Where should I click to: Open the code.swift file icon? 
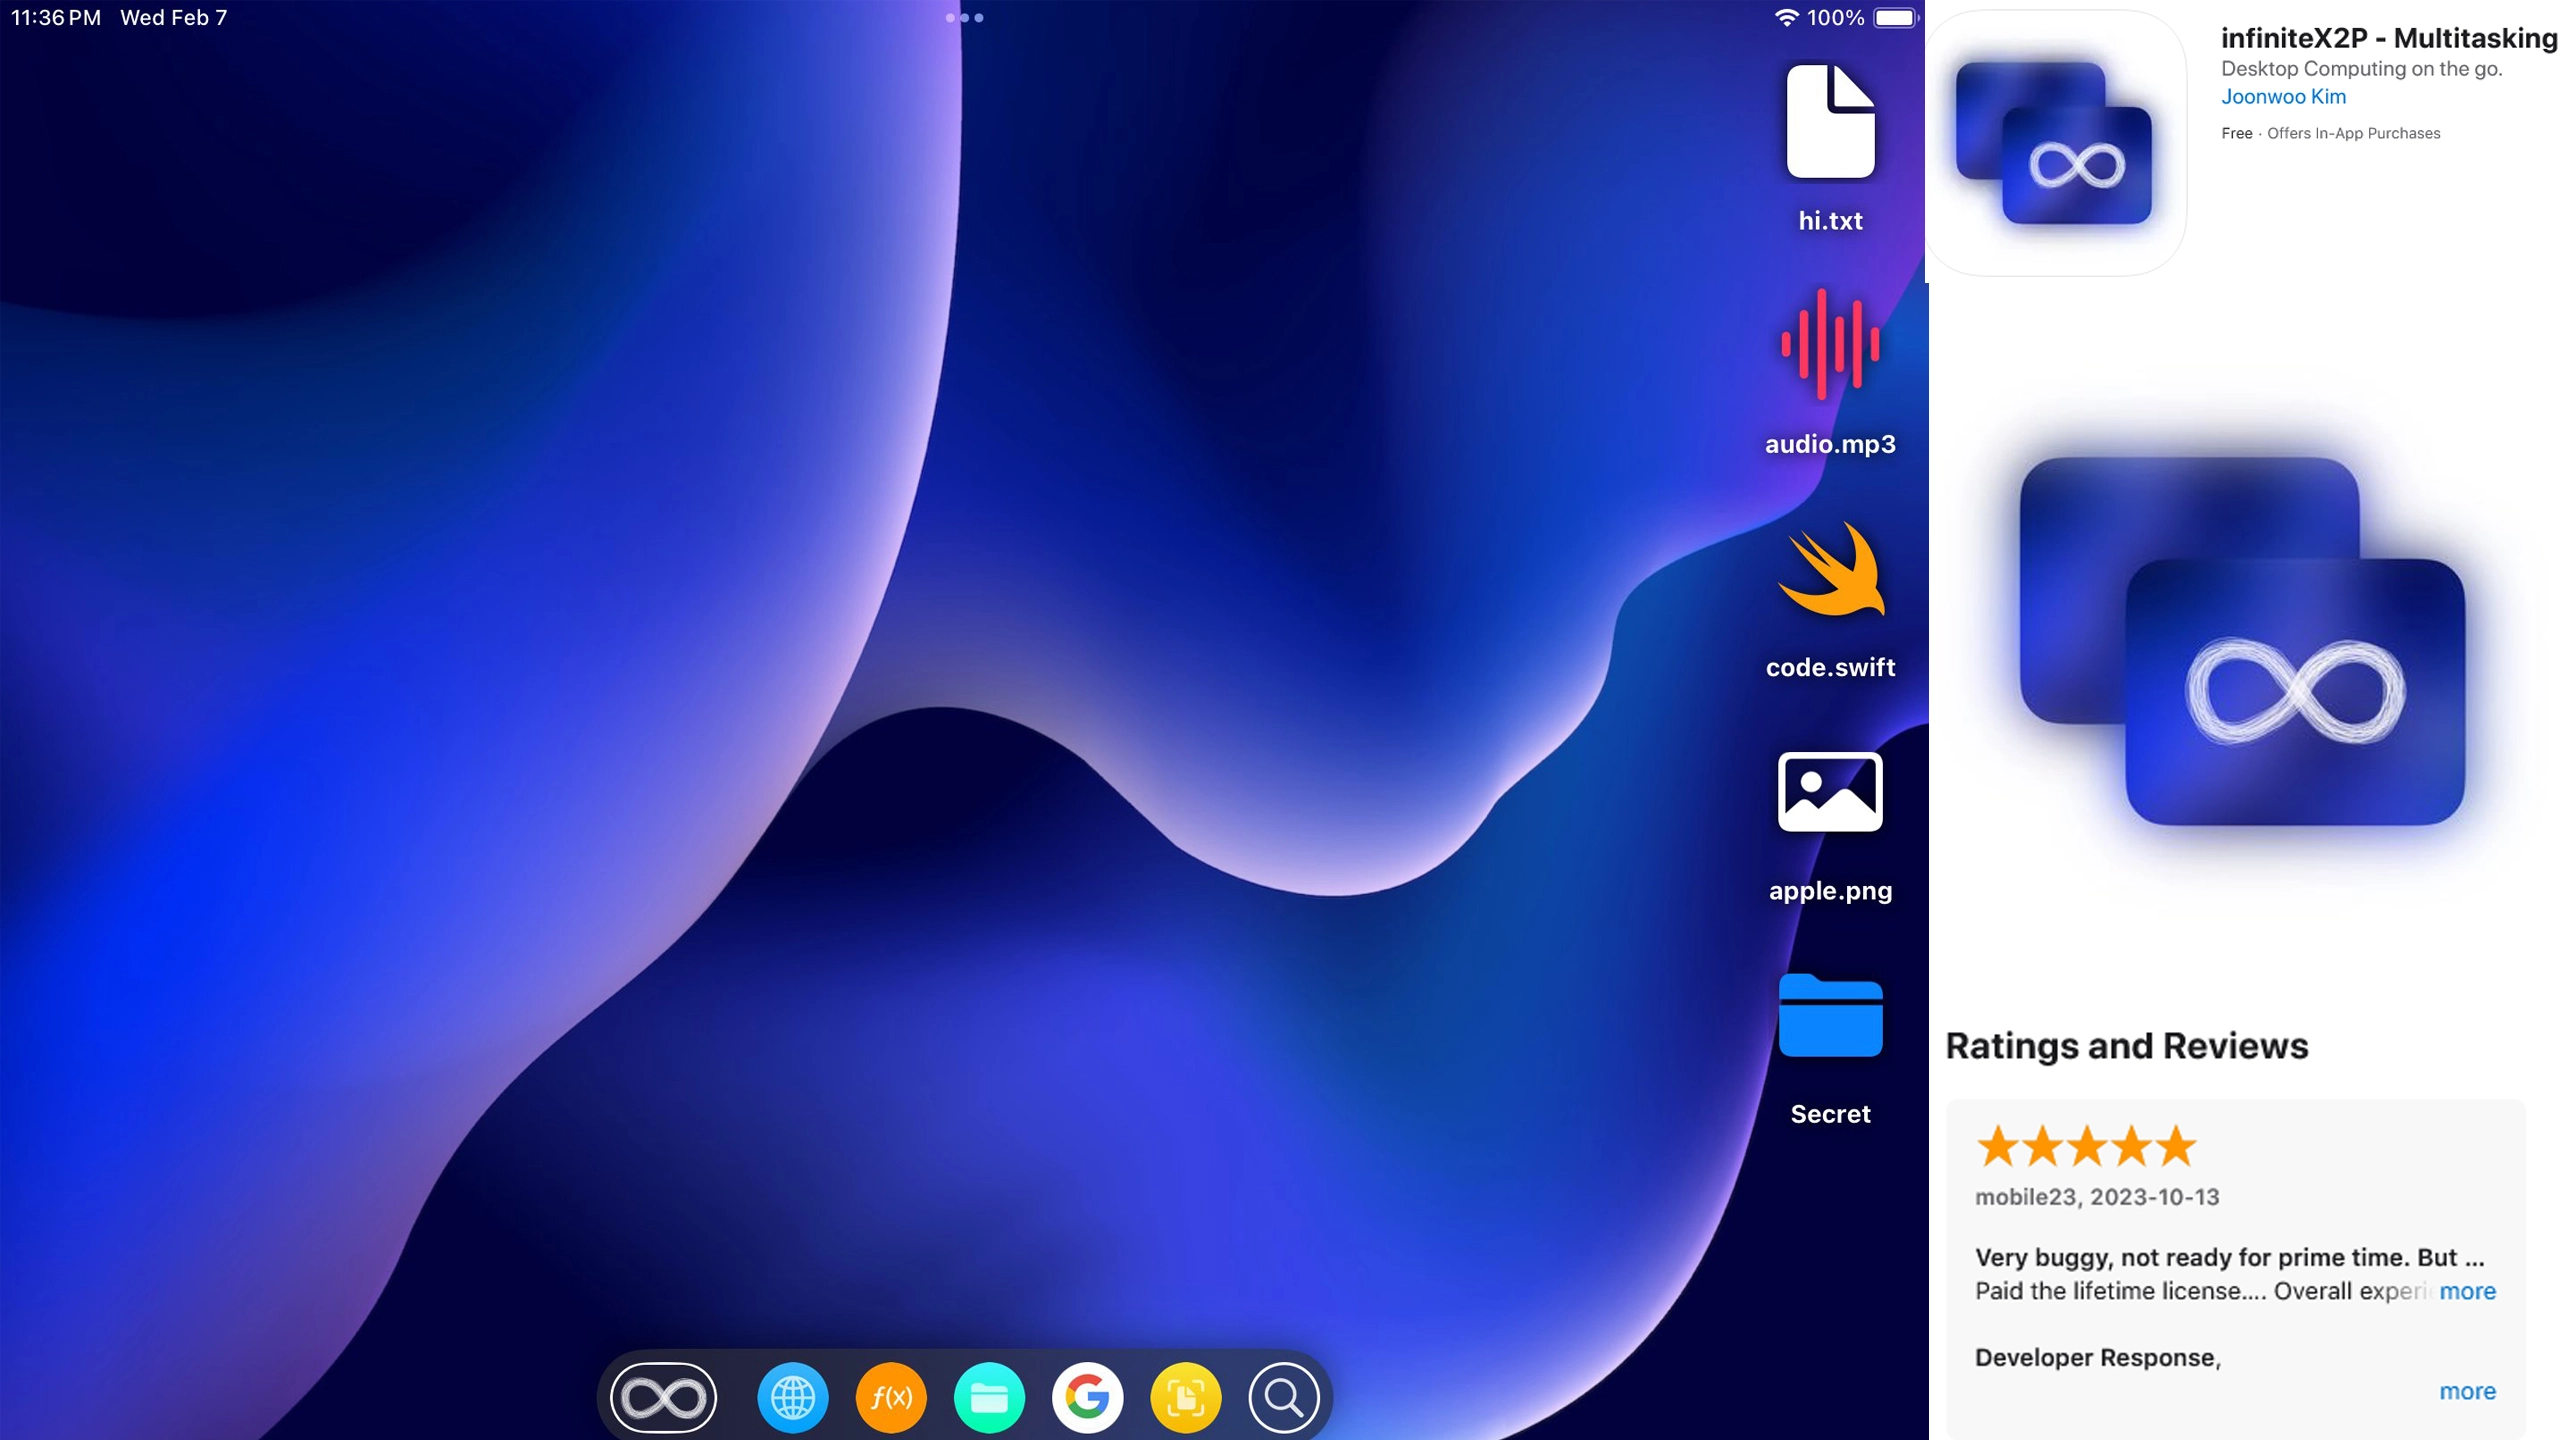tap(1830, 569)
